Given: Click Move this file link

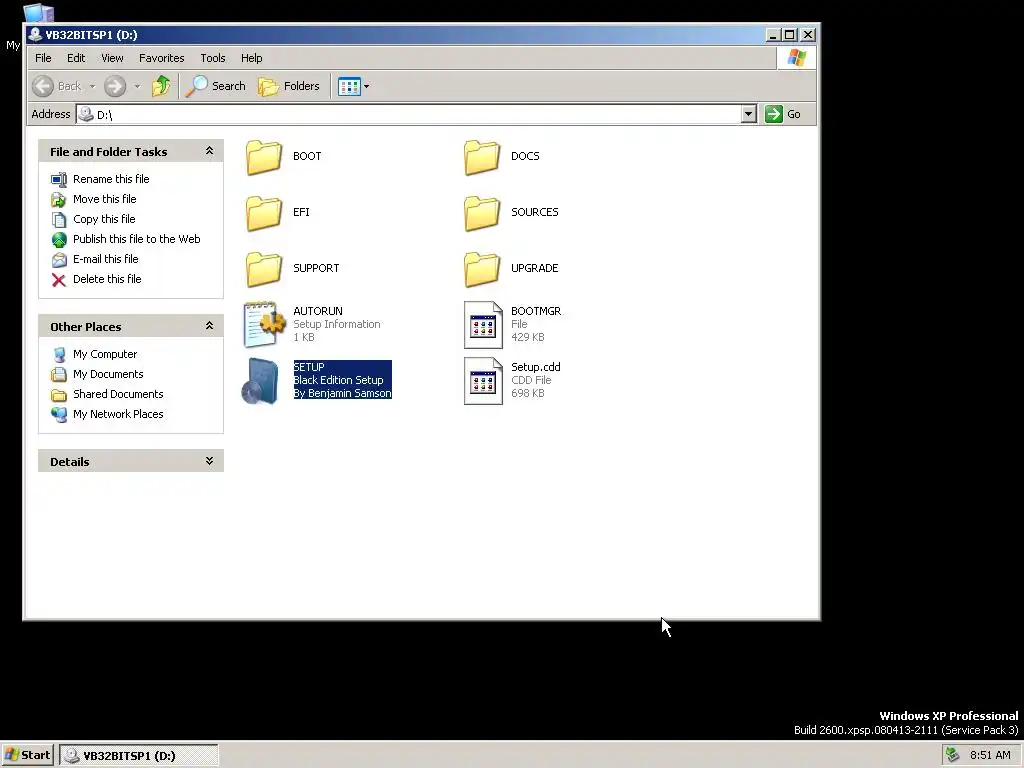Looking at the screenshot, I should pos(104,199).
